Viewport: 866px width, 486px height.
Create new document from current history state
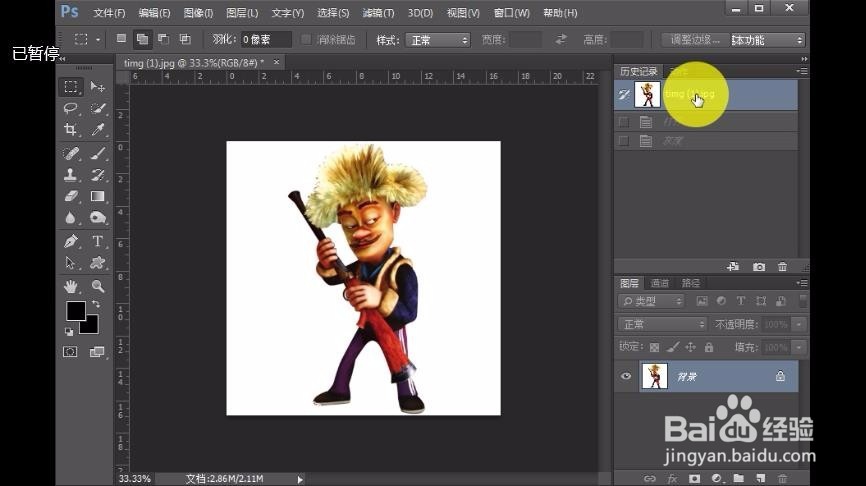click(733, 267)
